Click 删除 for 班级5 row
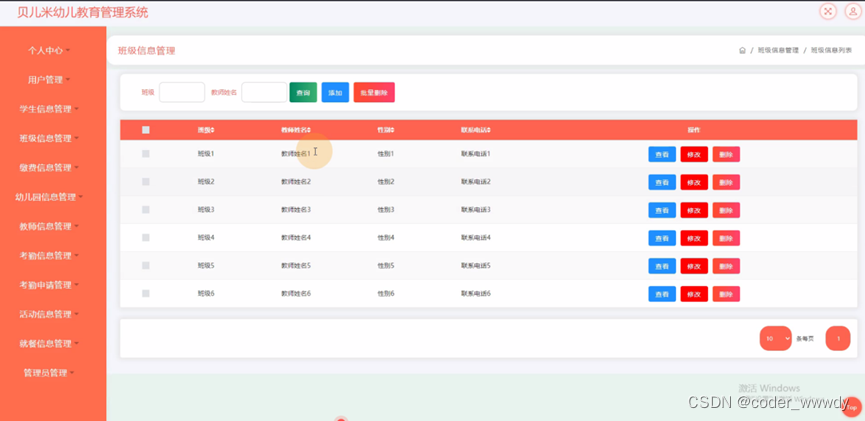This screenshot has height=421, width=865. (x=726, y=266)
